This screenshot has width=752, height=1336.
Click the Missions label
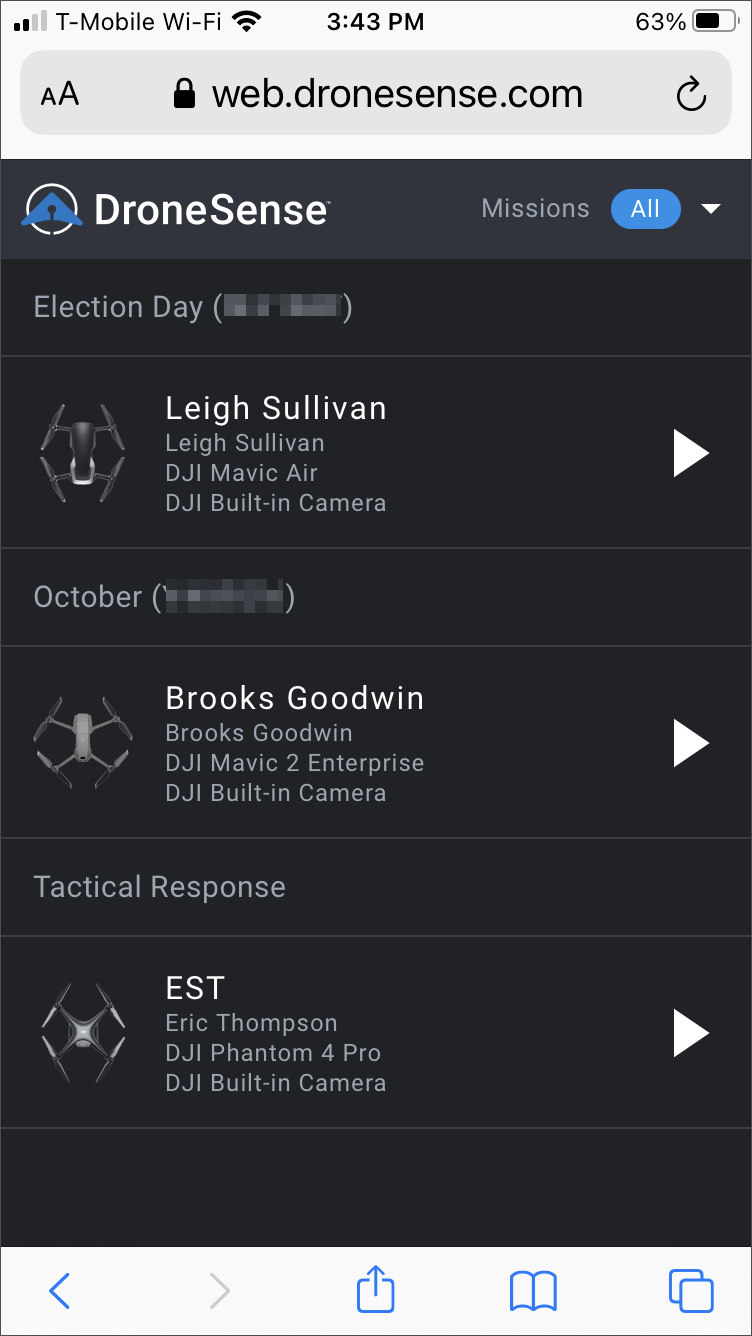[535, 209]
